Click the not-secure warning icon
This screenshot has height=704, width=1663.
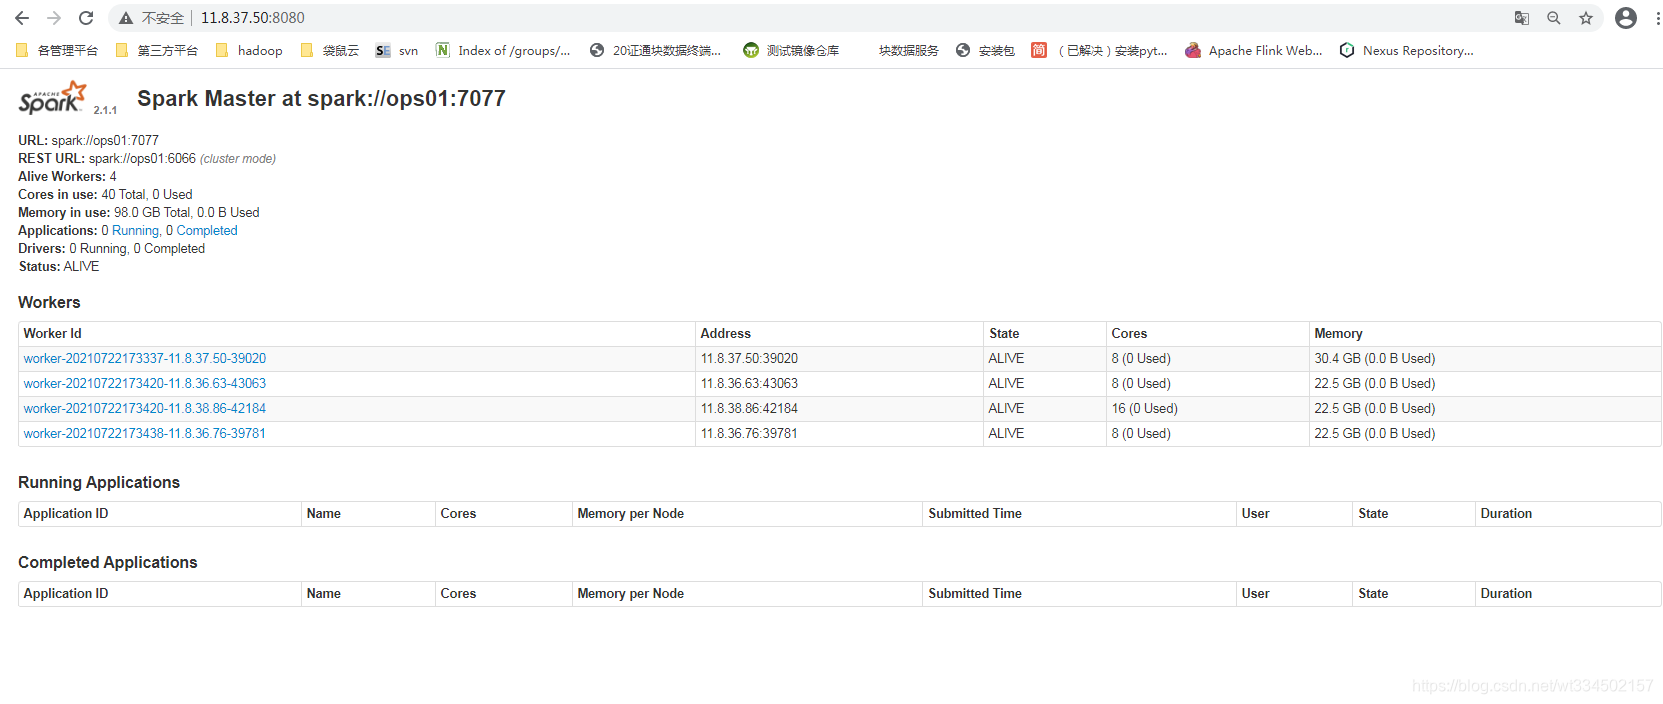126,18
